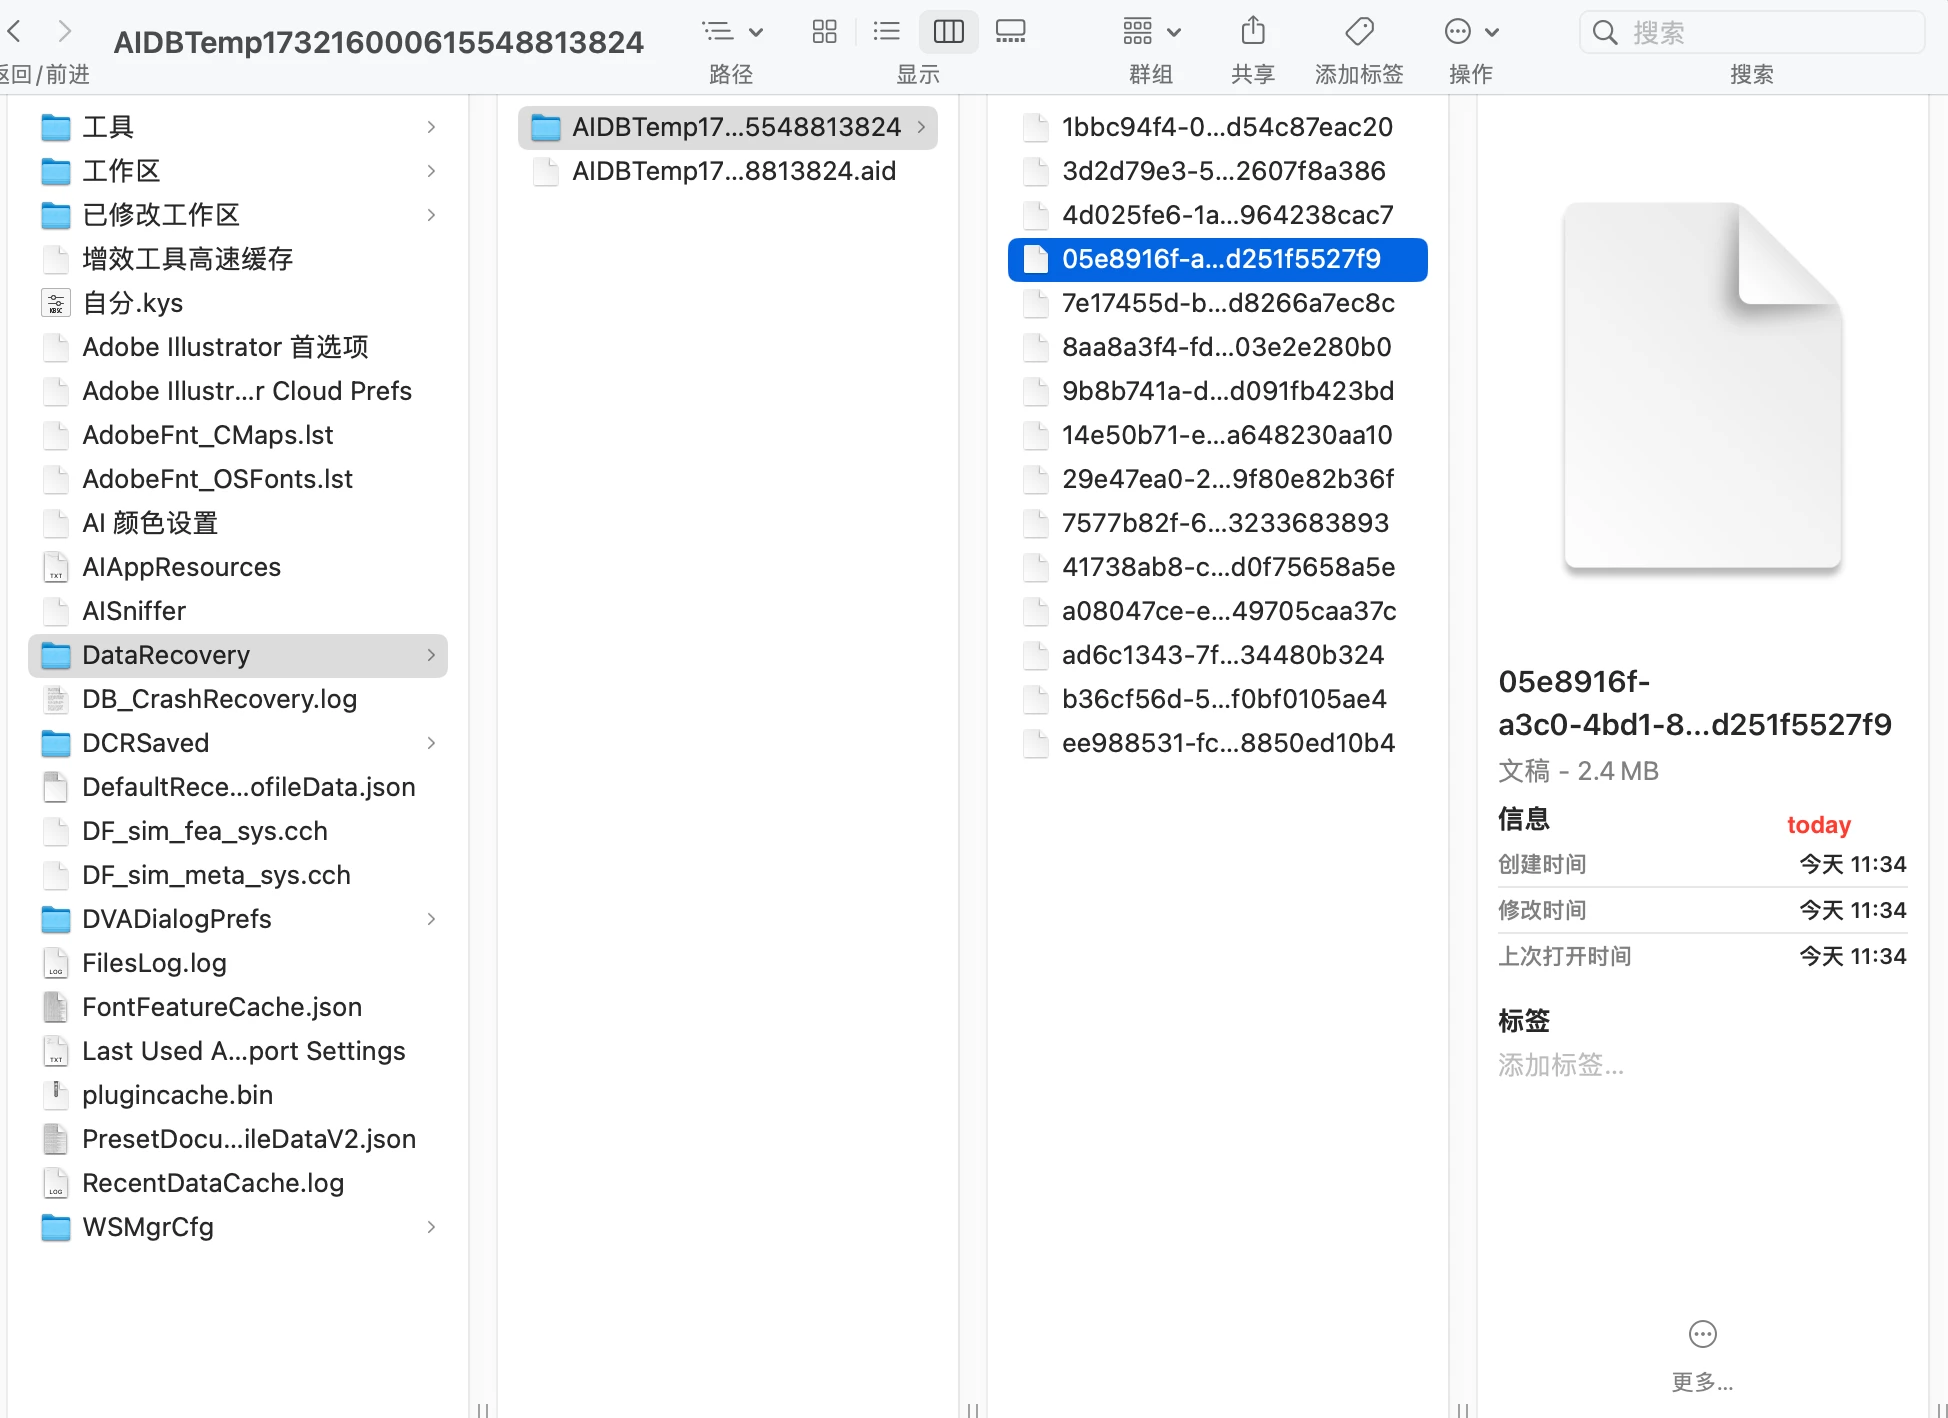Click the Add Tags icon
Image resolution: width=1948 pixels, height=1418 pixels.
pyautogui.click(x=1359, y=32)
